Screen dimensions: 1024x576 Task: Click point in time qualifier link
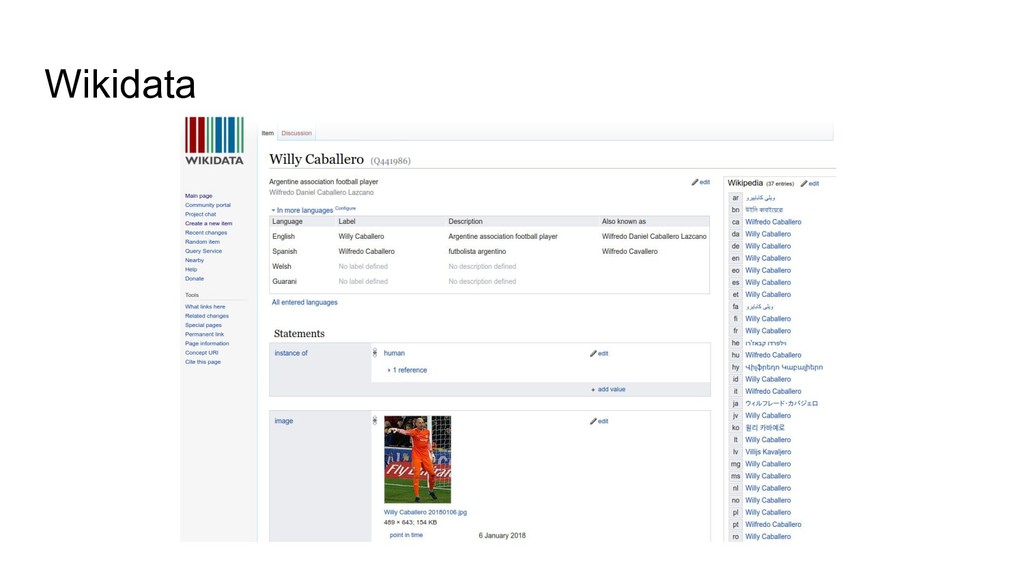[406, 535]
